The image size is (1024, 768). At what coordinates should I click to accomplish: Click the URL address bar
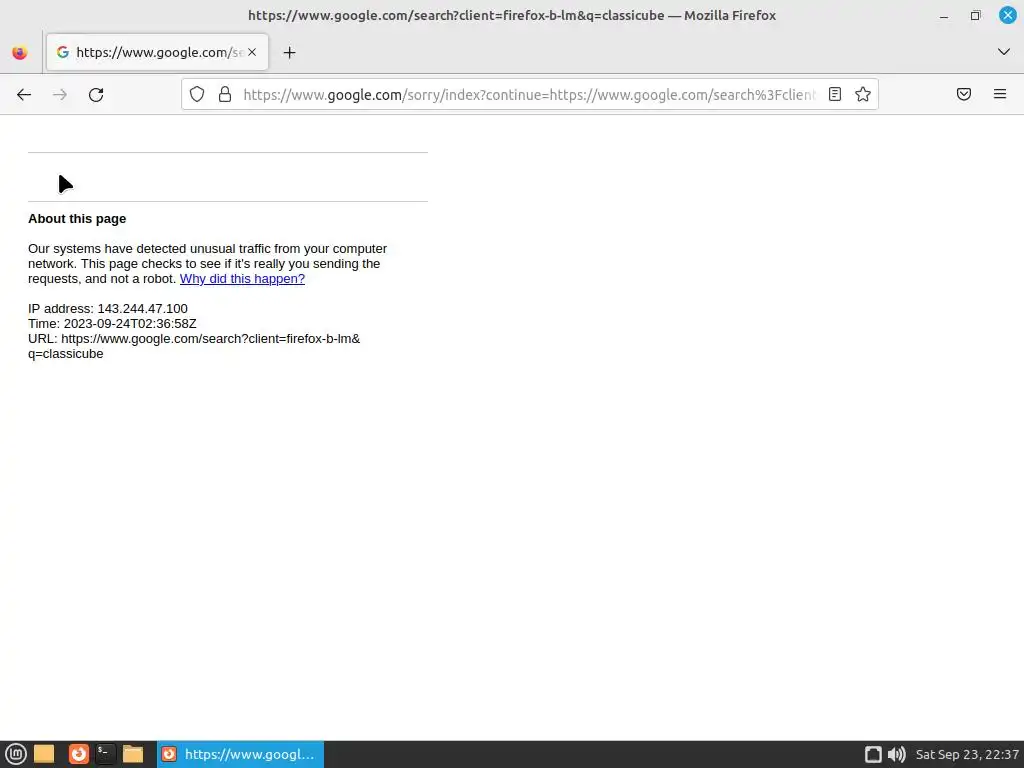pos(529,95)
